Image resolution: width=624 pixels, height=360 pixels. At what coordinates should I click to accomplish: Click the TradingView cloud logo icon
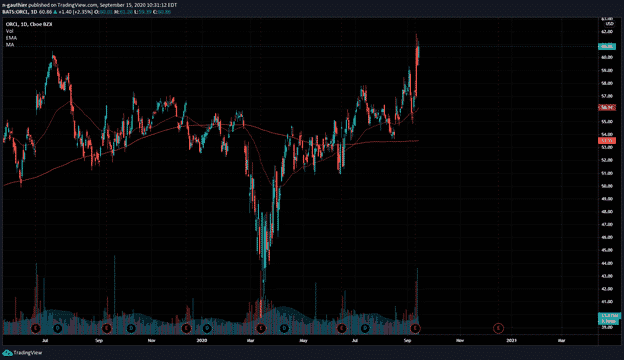coord(7,352)
